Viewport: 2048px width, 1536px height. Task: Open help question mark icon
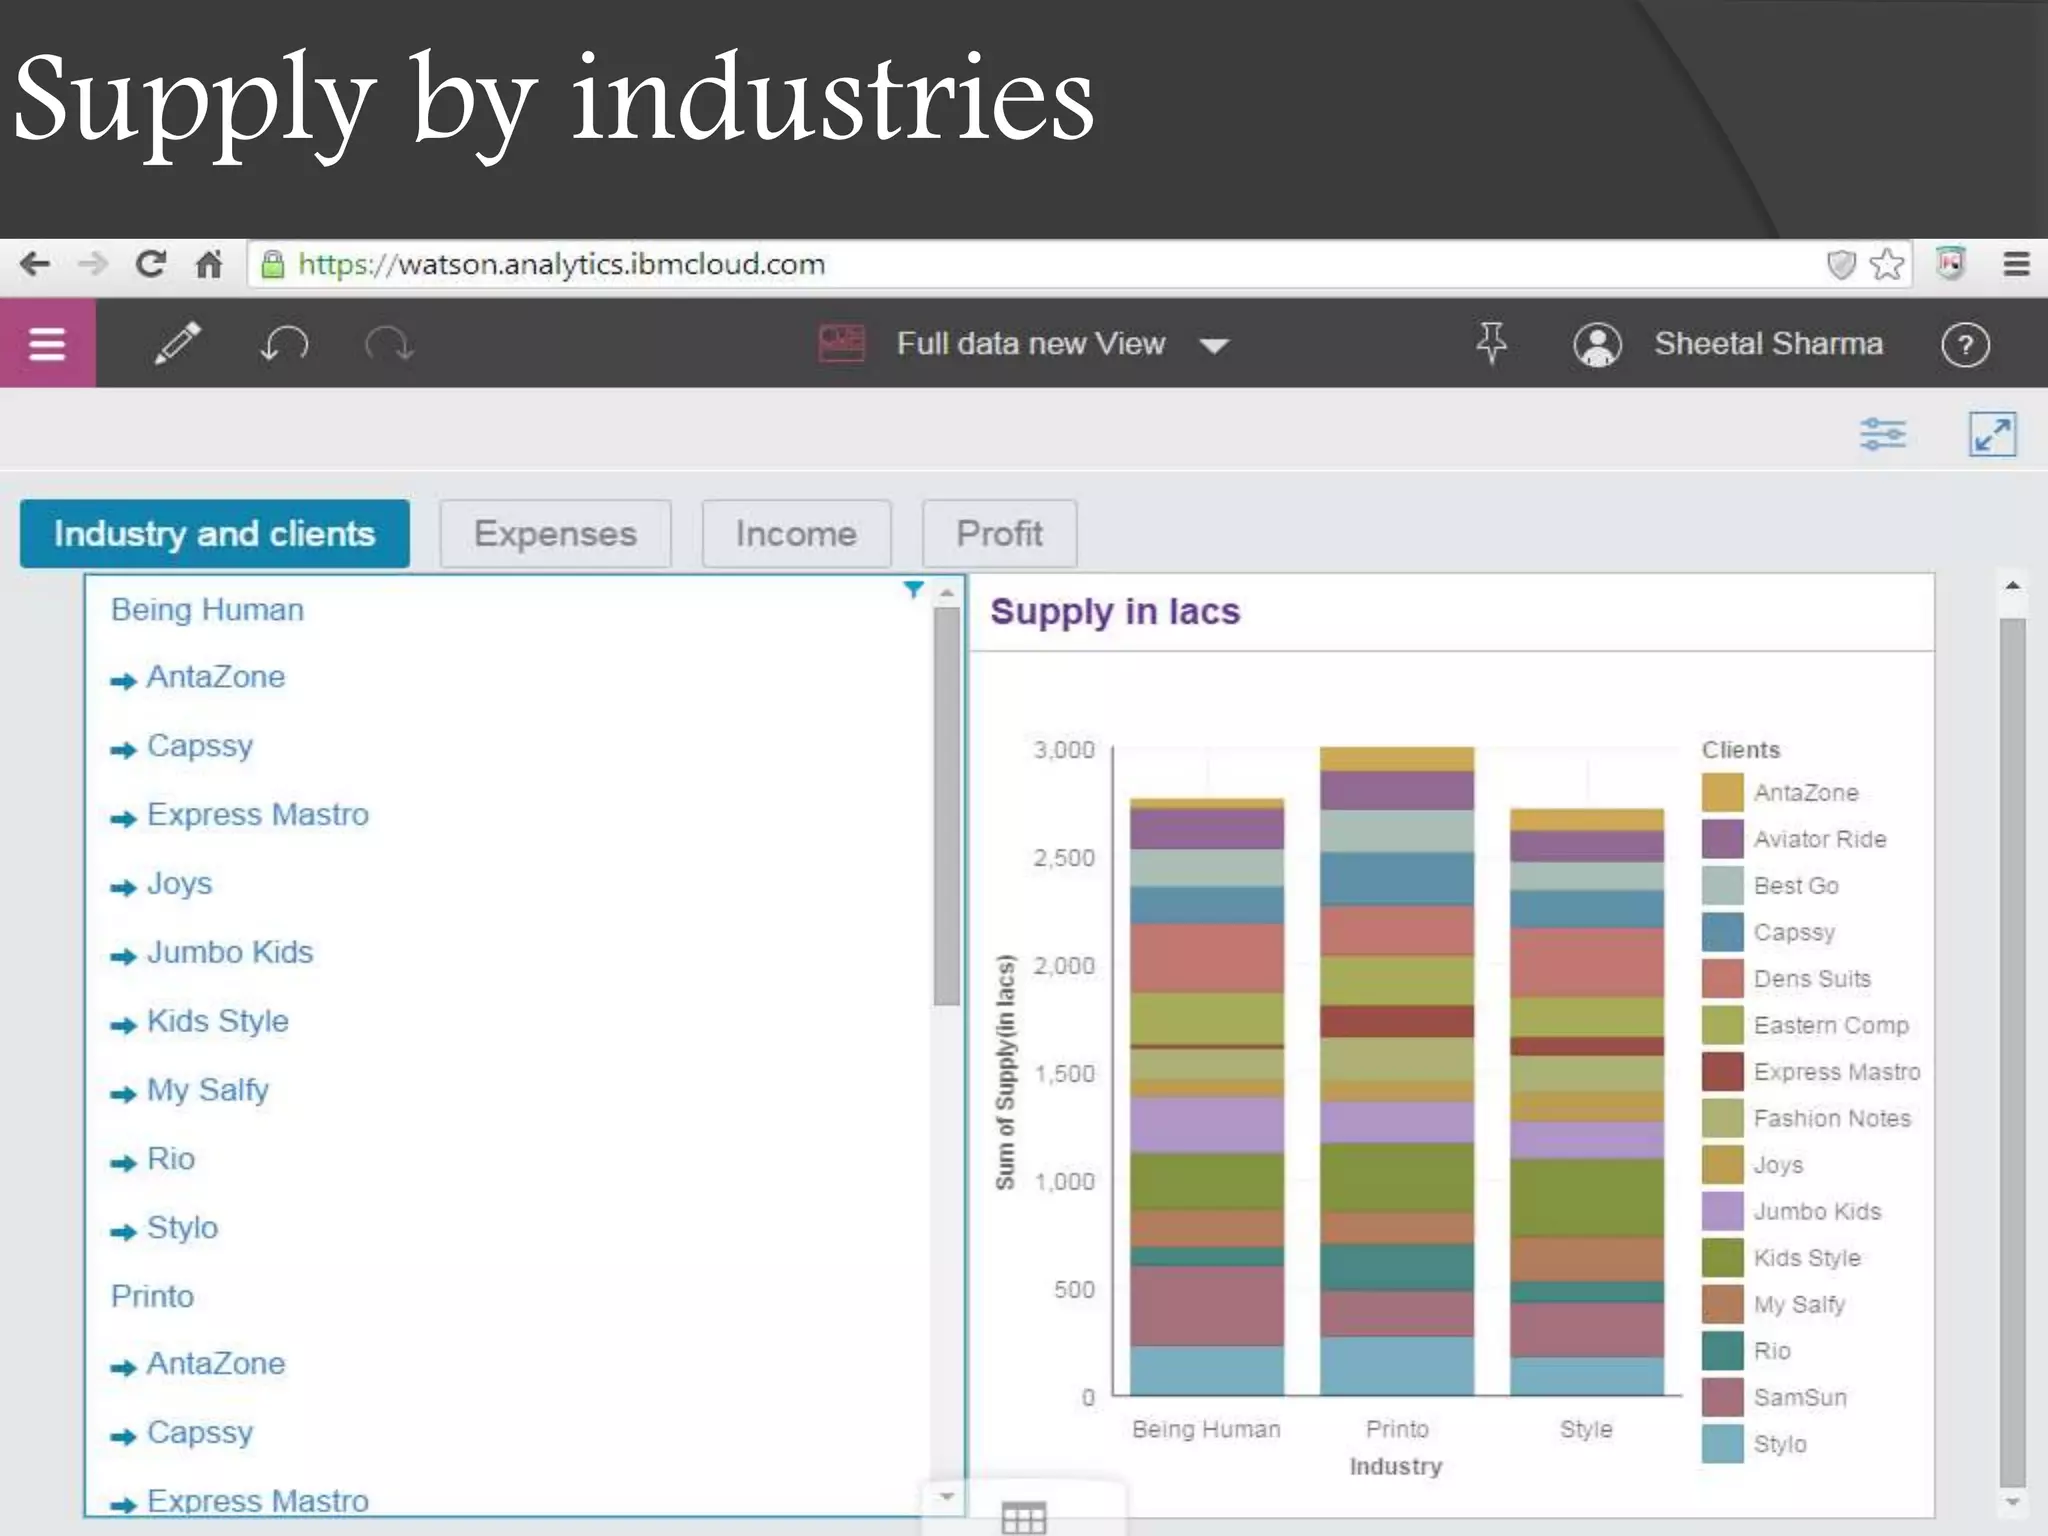click(1965, 345)
